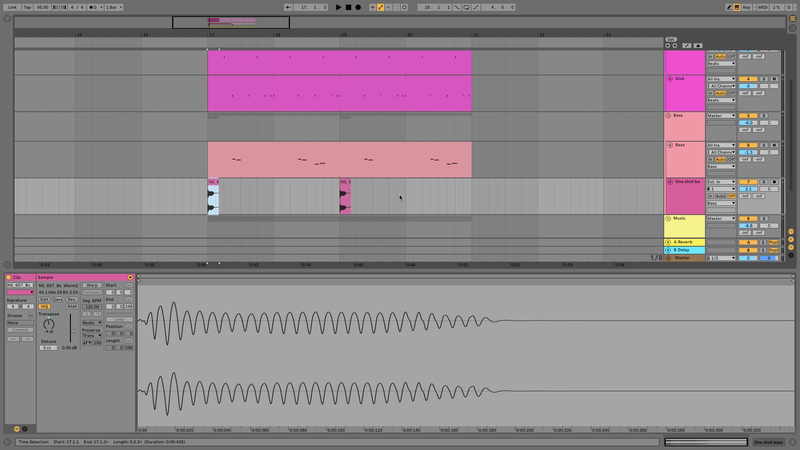Arm the Bass MIDI track numbered 6
Screen dimensions: 800x450
(x=774, y=145)
